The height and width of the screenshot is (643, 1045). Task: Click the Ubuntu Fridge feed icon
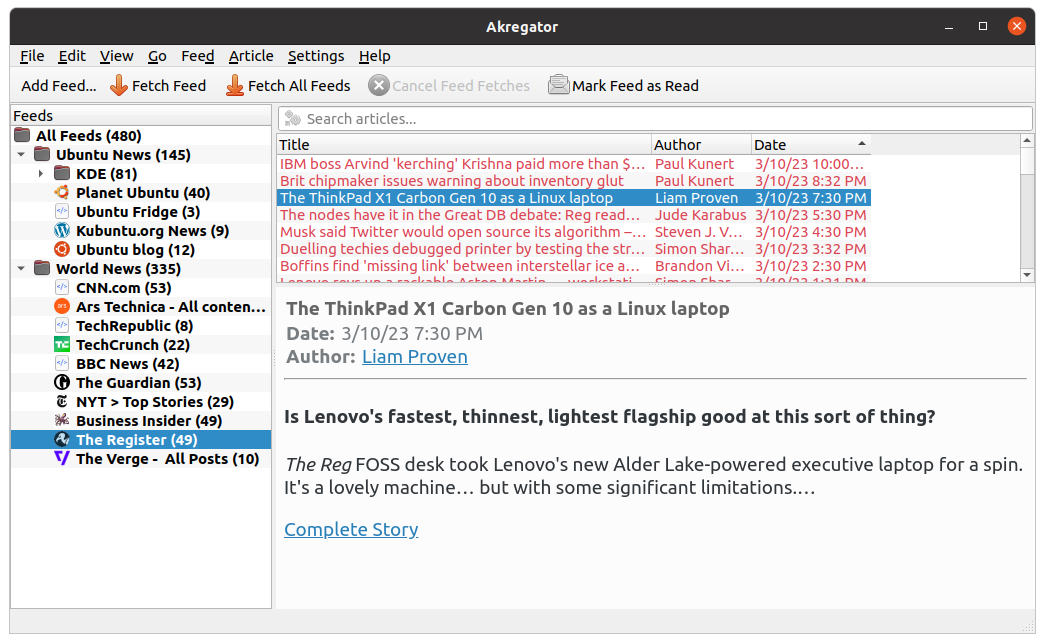click(x=62, y=211)
